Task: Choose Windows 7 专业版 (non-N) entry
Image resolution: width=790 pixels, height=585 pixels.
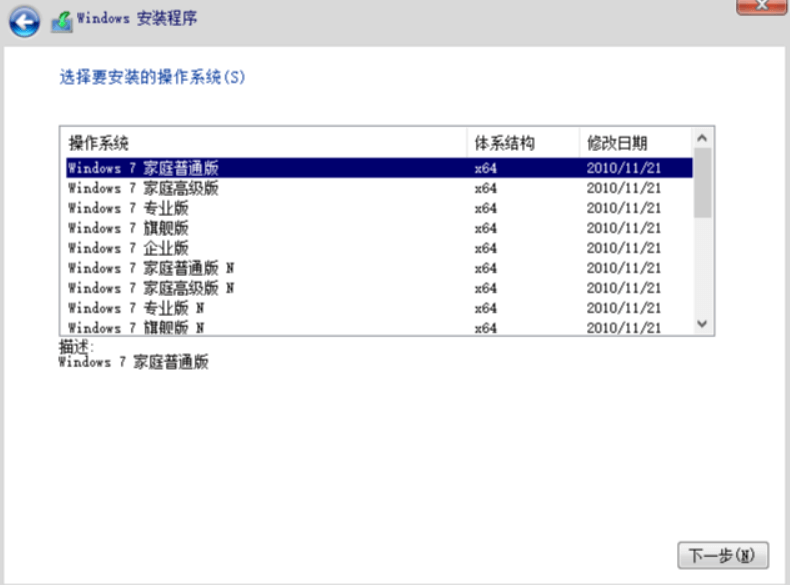Action: coord(128,208)
